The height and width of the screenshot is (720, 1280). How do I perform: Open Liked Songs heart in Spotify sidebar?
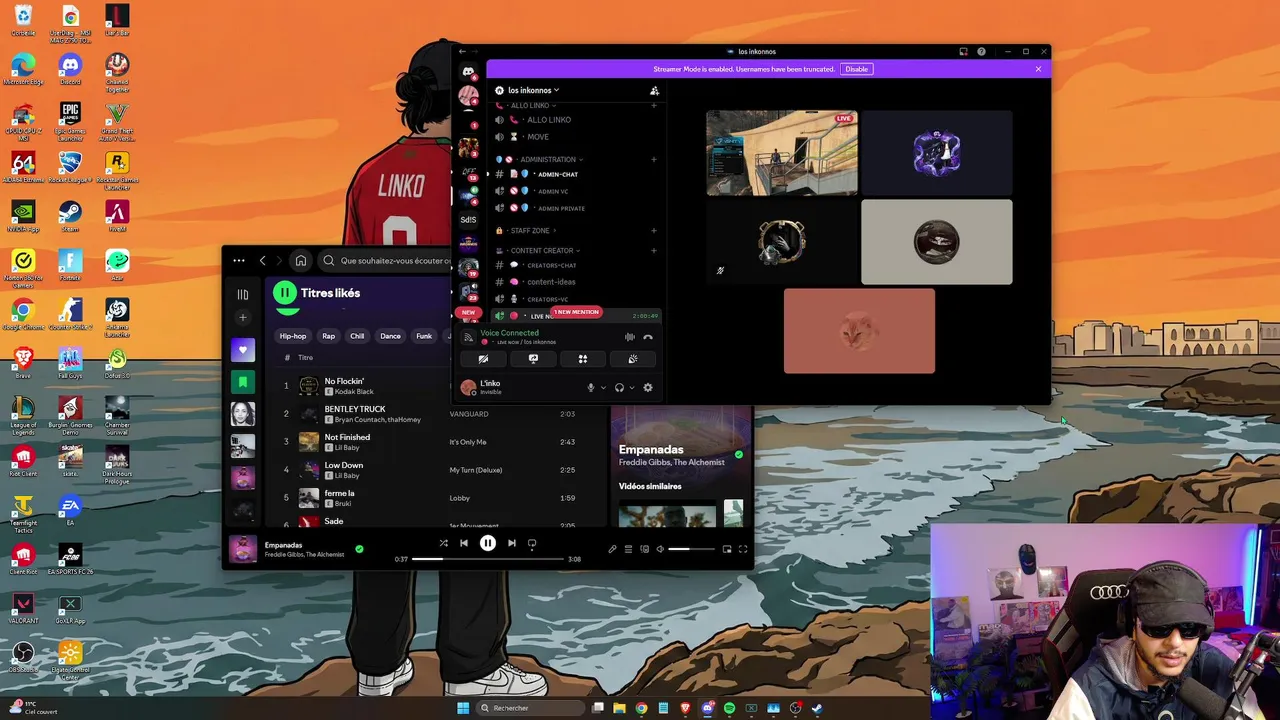pyautogui.click(x=243, y=350)
